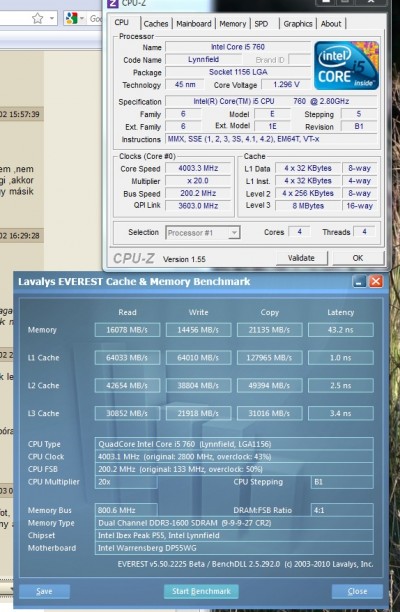
Task: Click the Bus Speed value 200.2 MHz
Action: click(198, 193)
